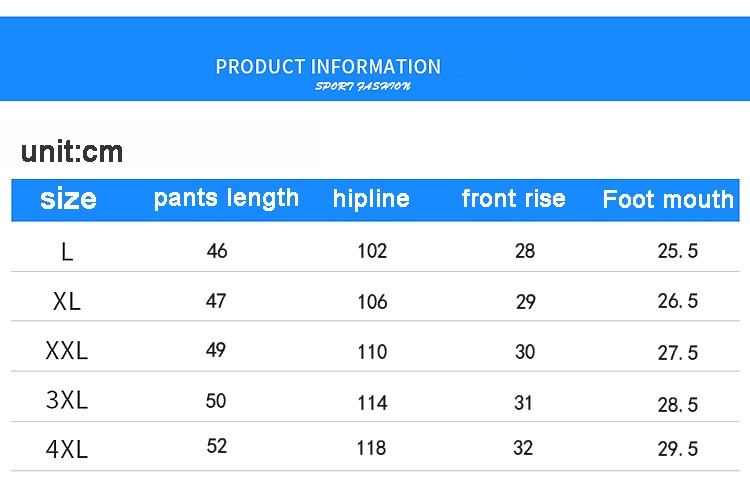Image resolution: width=750 pixels, height=478 pixels.
Task: Click the 4XL size row label
Action: click(x=67, y=449)
